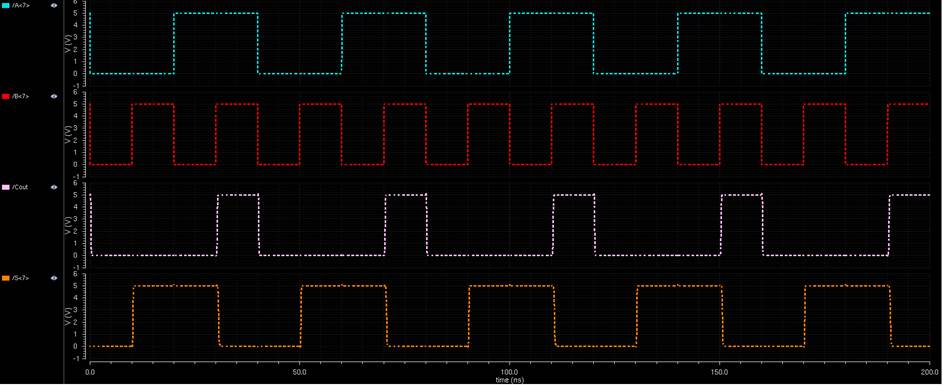Click the orange /S<7> waveform trace
The height and width of the screenshot is (385, 943).
point(174,286)
